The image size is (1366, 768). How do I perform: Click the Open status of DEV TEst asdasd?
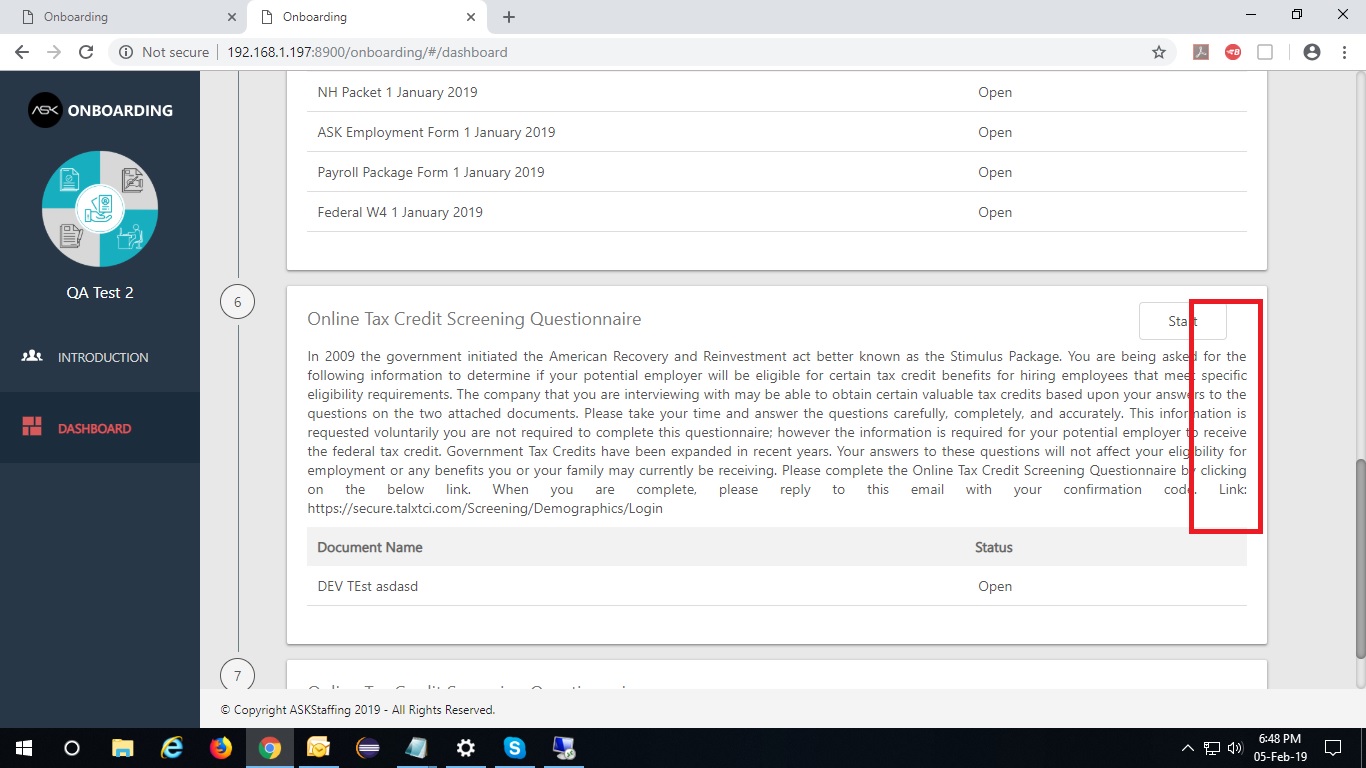click(x=995, y=586)
